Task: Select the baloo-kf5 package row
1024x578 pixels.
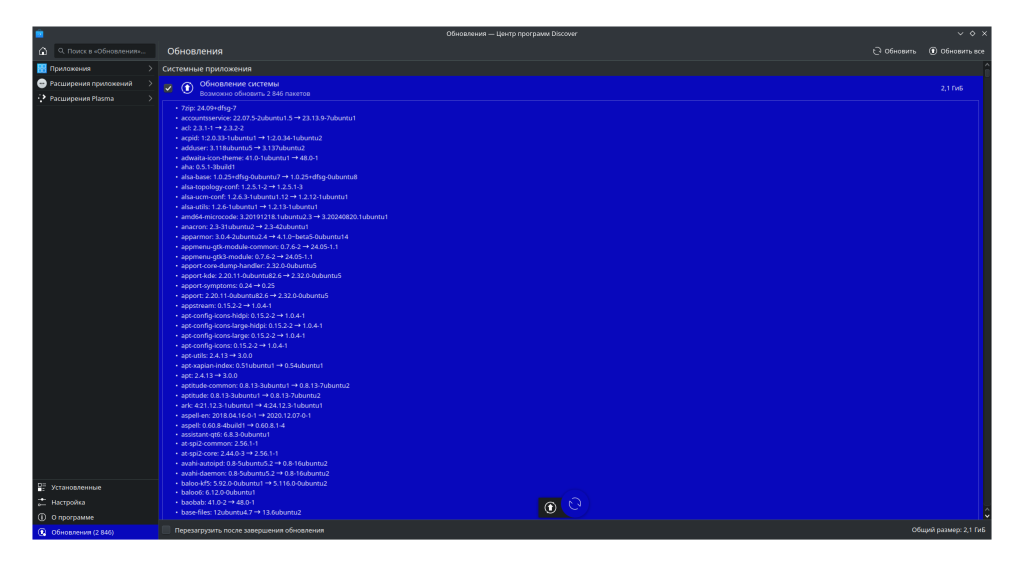Action: pyautogui.click(x=254, y=483)
